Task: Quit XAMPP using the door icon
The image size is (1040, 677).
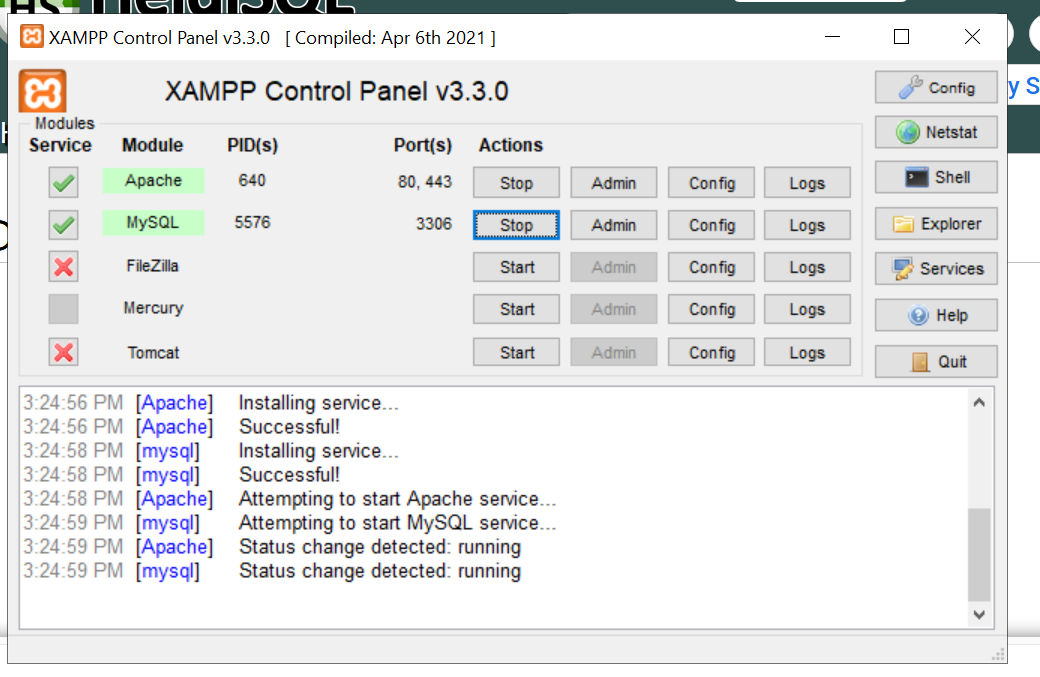Action: [x=936, y=361]
